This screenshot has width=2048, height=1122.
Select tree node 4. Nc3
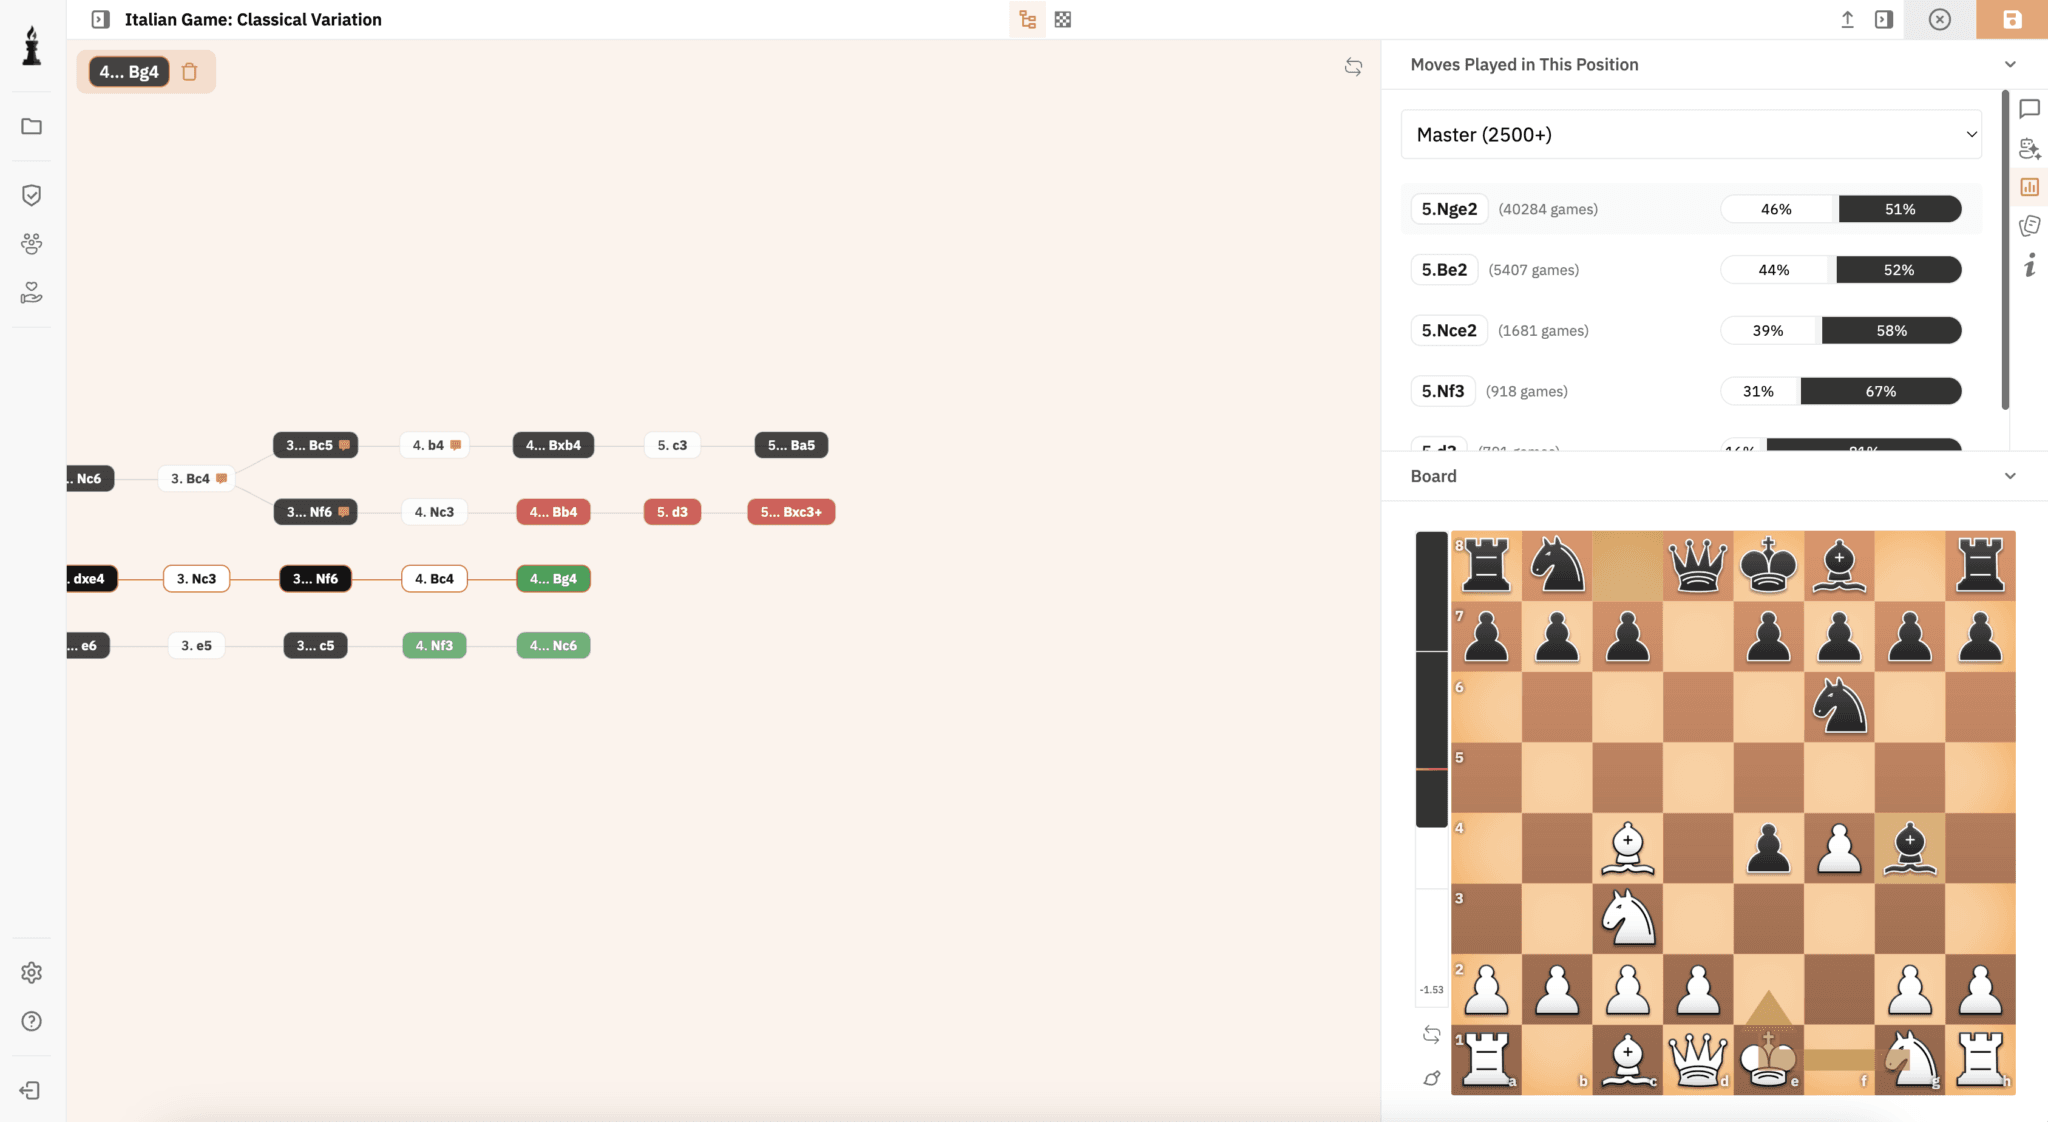tap(434, 512)
